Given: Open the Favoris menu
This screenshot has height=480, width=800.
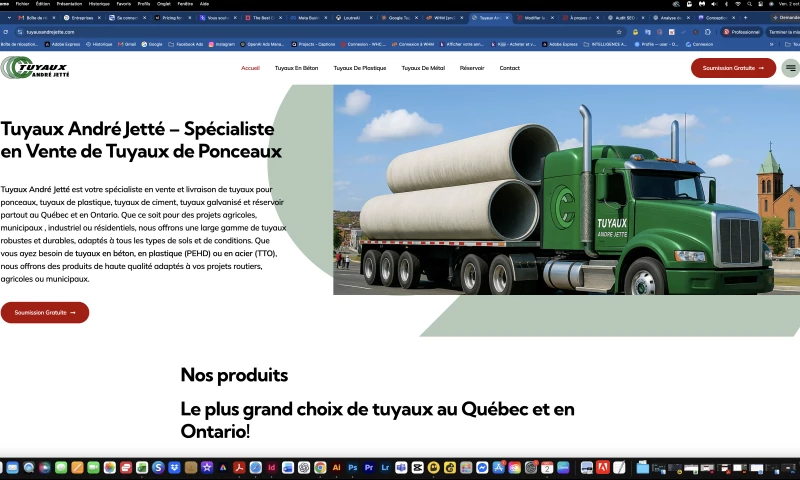Looking at the screenshot, I should (x=123, y=4).
